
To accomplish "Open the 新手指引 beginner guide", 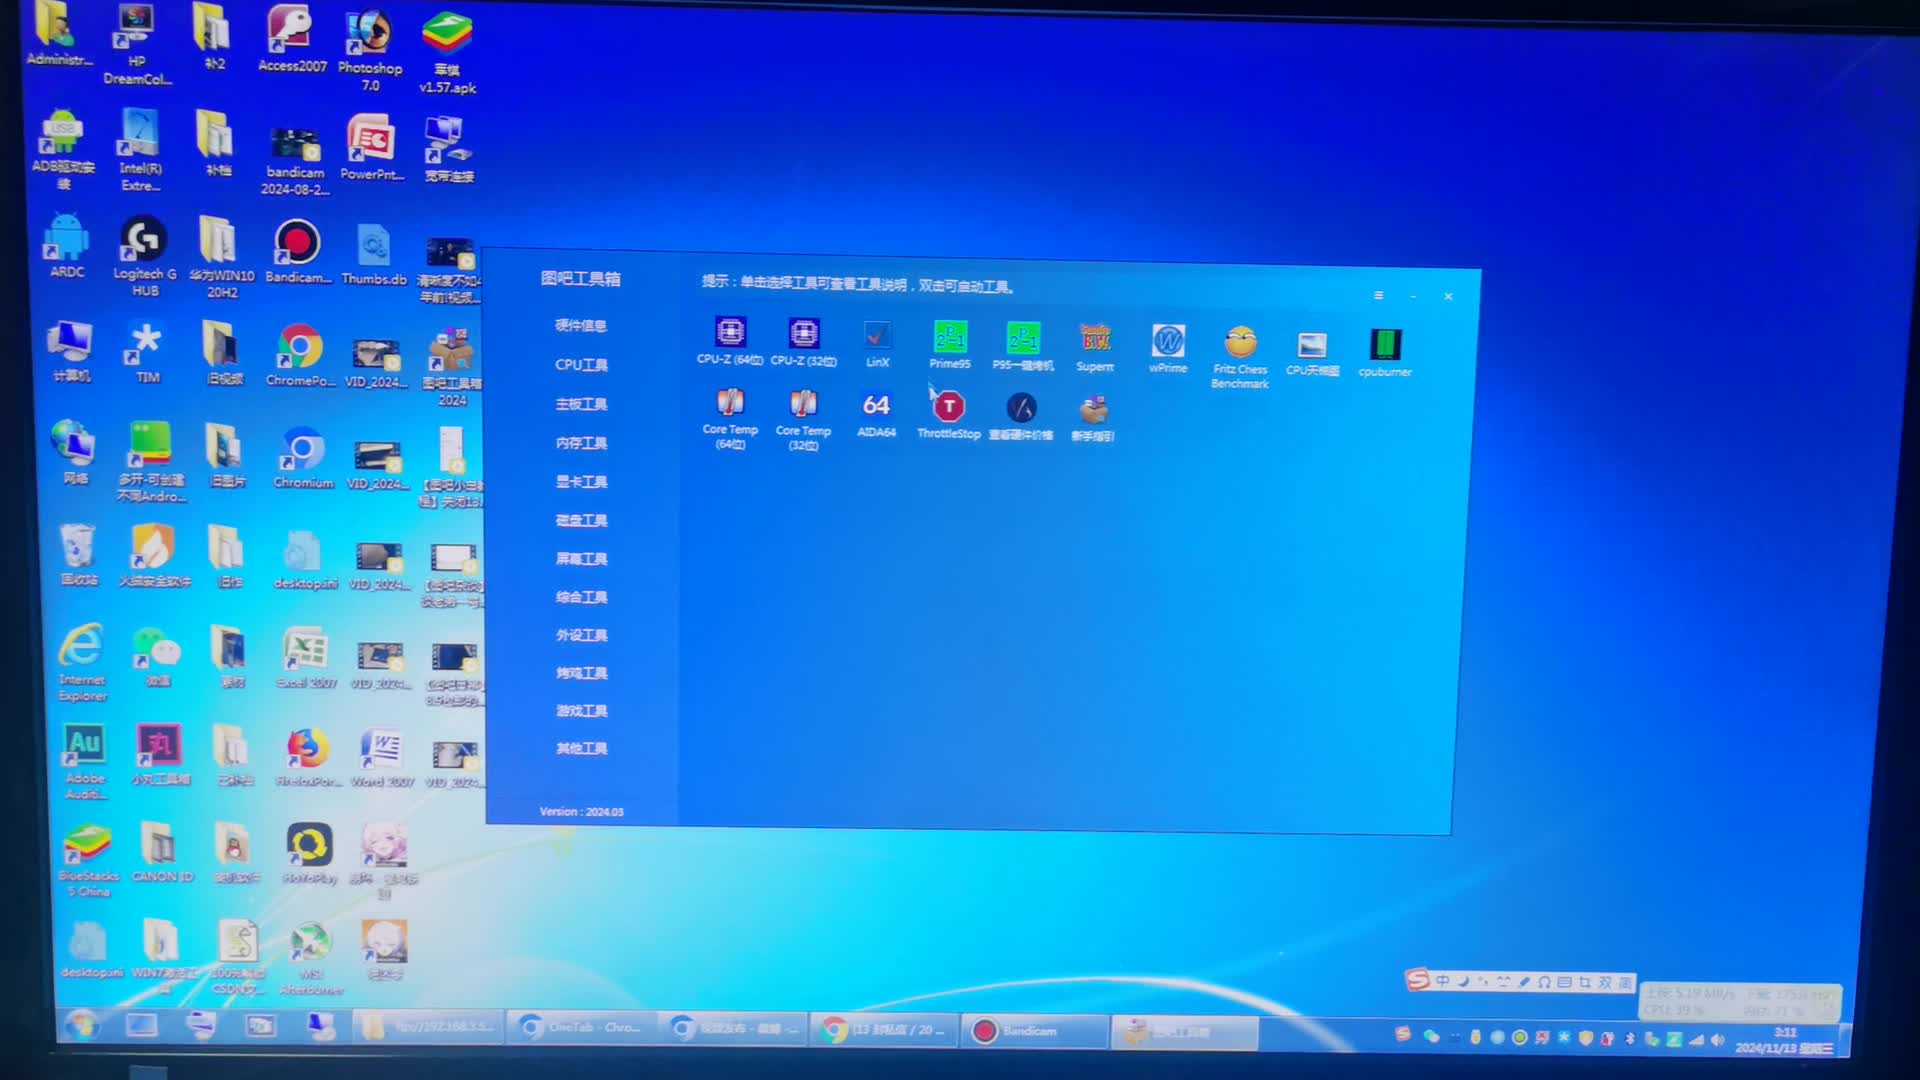I will tap(1093, 408).
